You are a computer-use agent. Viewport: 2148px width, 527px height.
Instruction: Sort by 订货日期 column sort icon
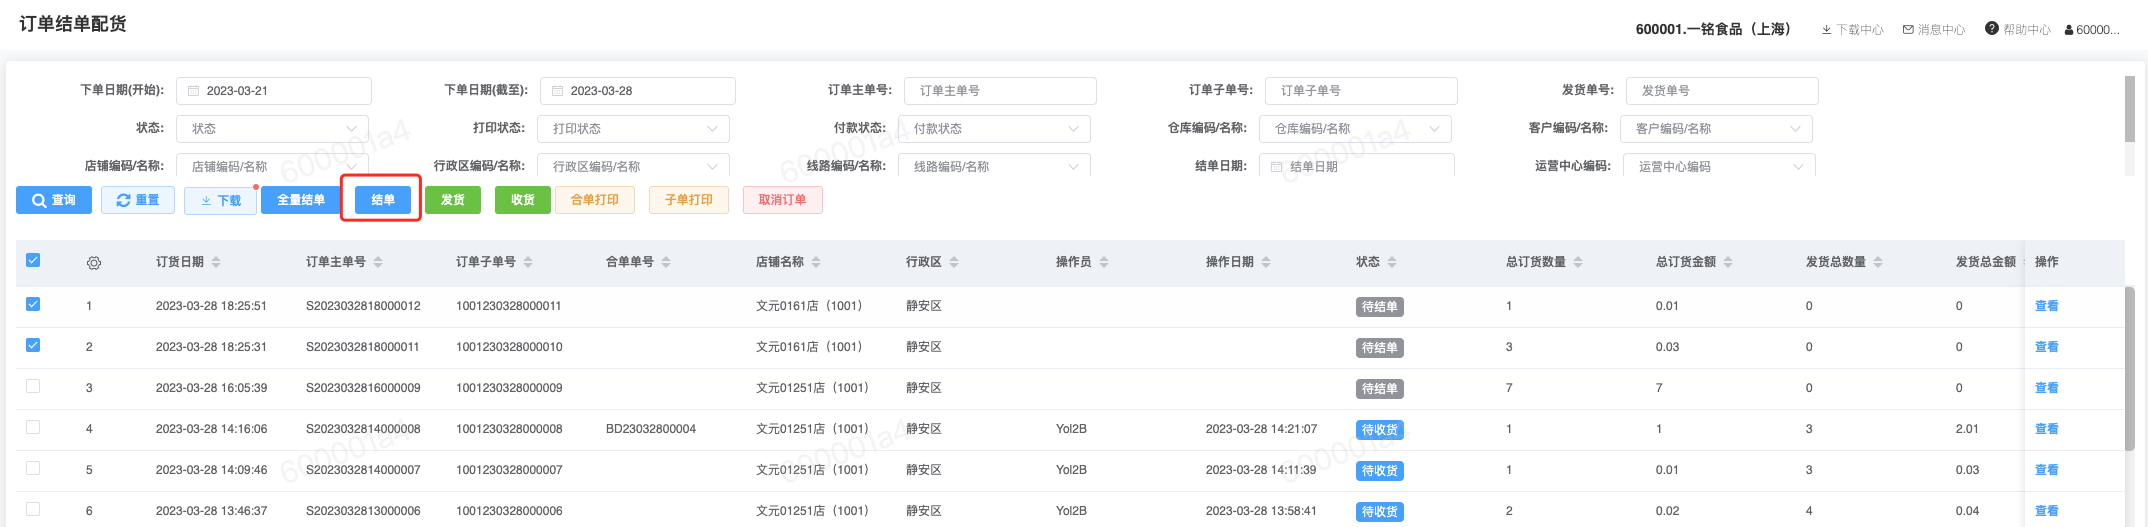216,262
